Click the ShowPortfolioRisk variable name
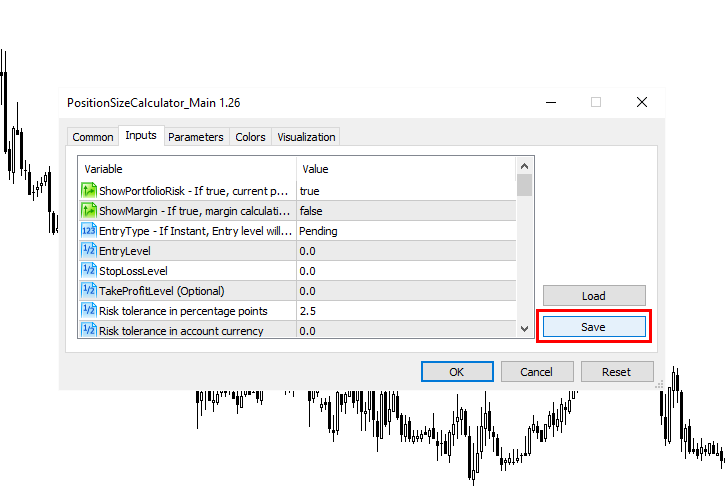725x500 pixels. (193, 191)
